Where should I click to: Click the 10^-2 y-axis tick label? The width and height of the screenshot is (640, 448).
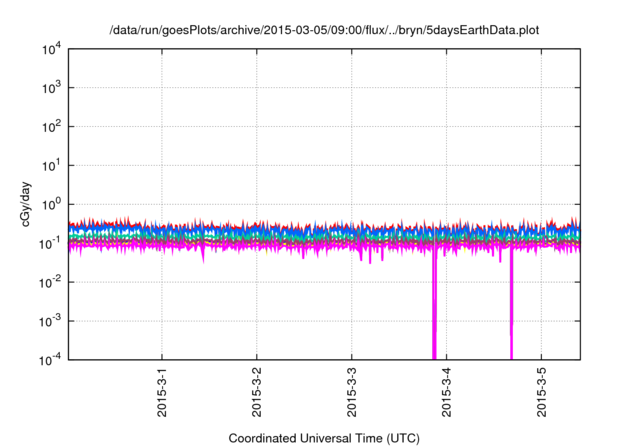tap(50, 282)
